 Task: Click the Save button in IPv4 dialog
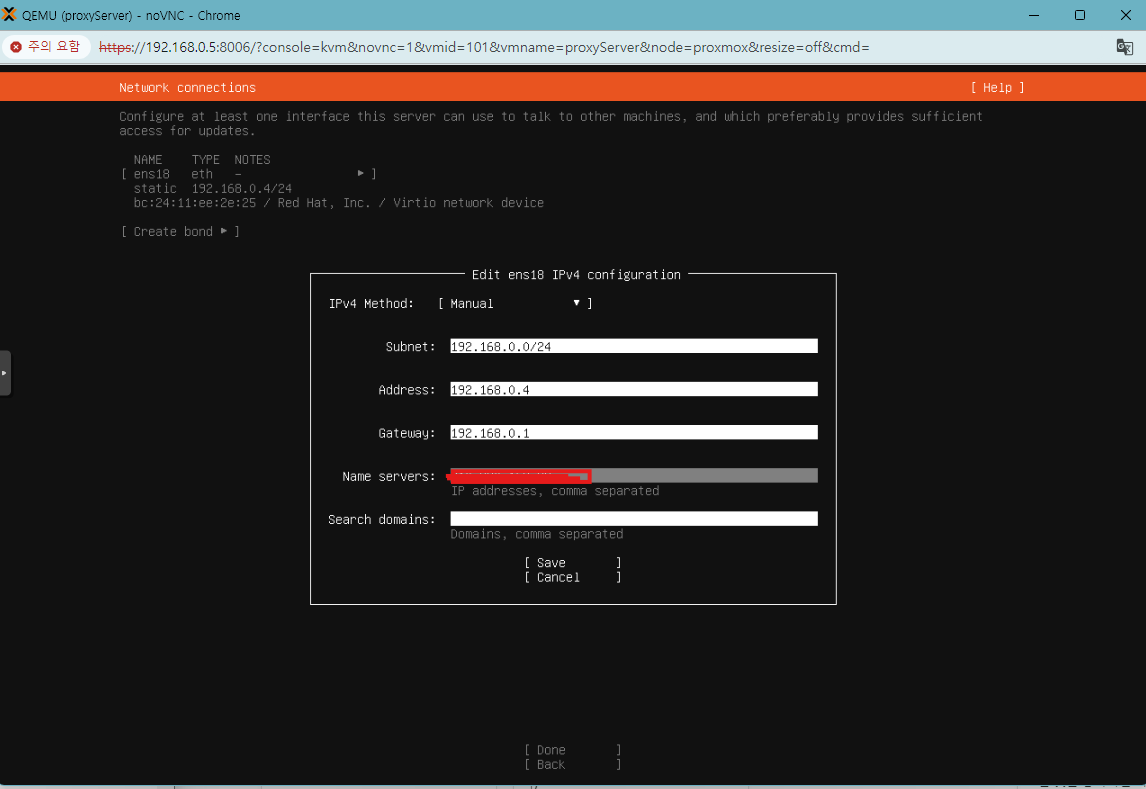tap(573, 563)
